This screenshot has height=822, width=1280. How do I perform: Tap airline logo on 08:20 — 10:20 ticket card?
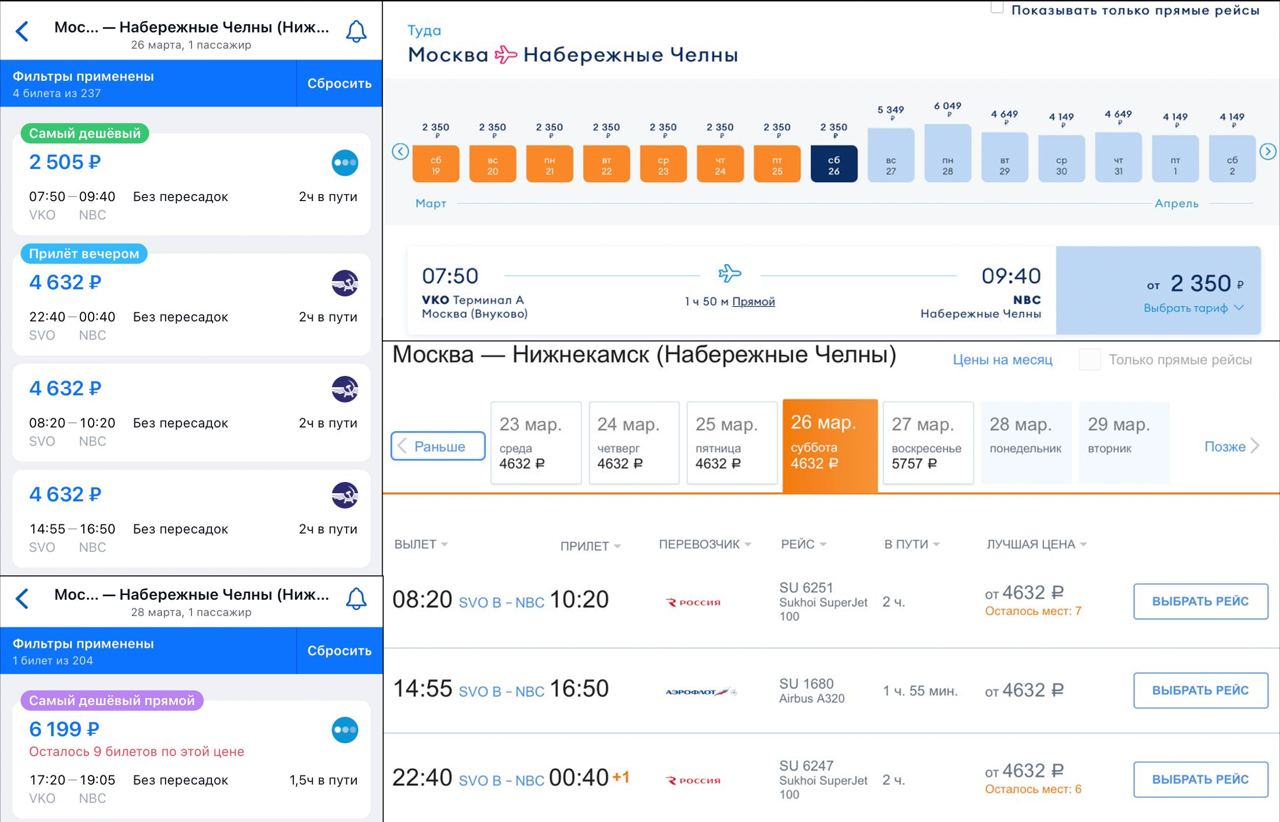click(x=345, y=388)
